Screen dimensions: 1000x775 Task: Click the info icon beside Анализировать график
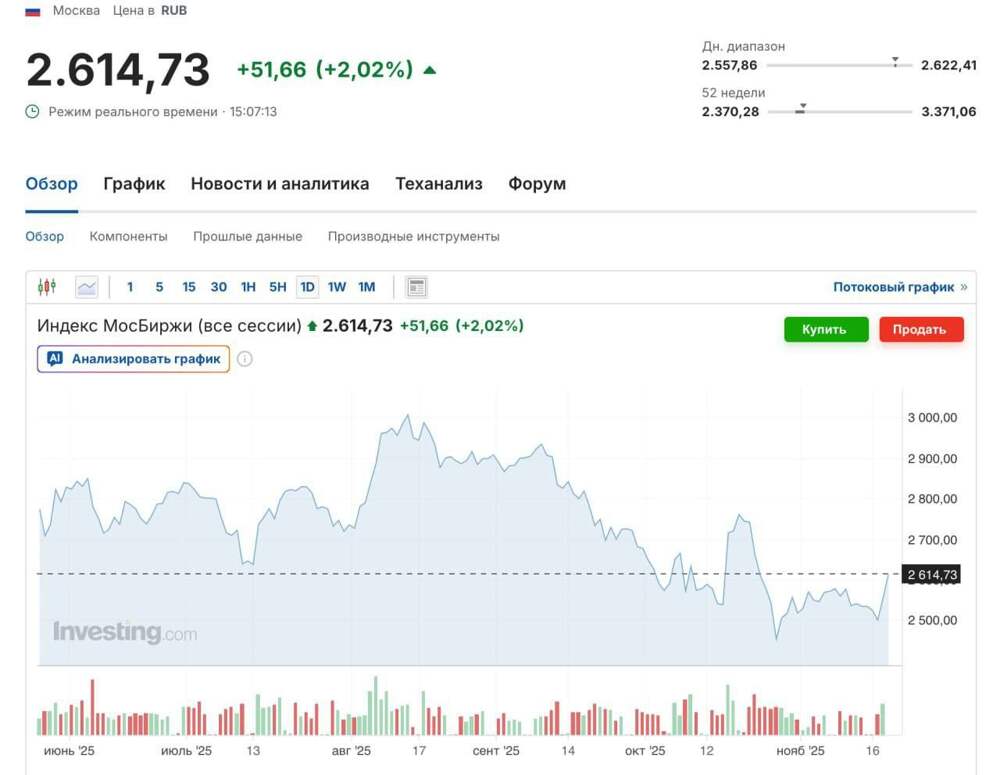pos(245,359)
